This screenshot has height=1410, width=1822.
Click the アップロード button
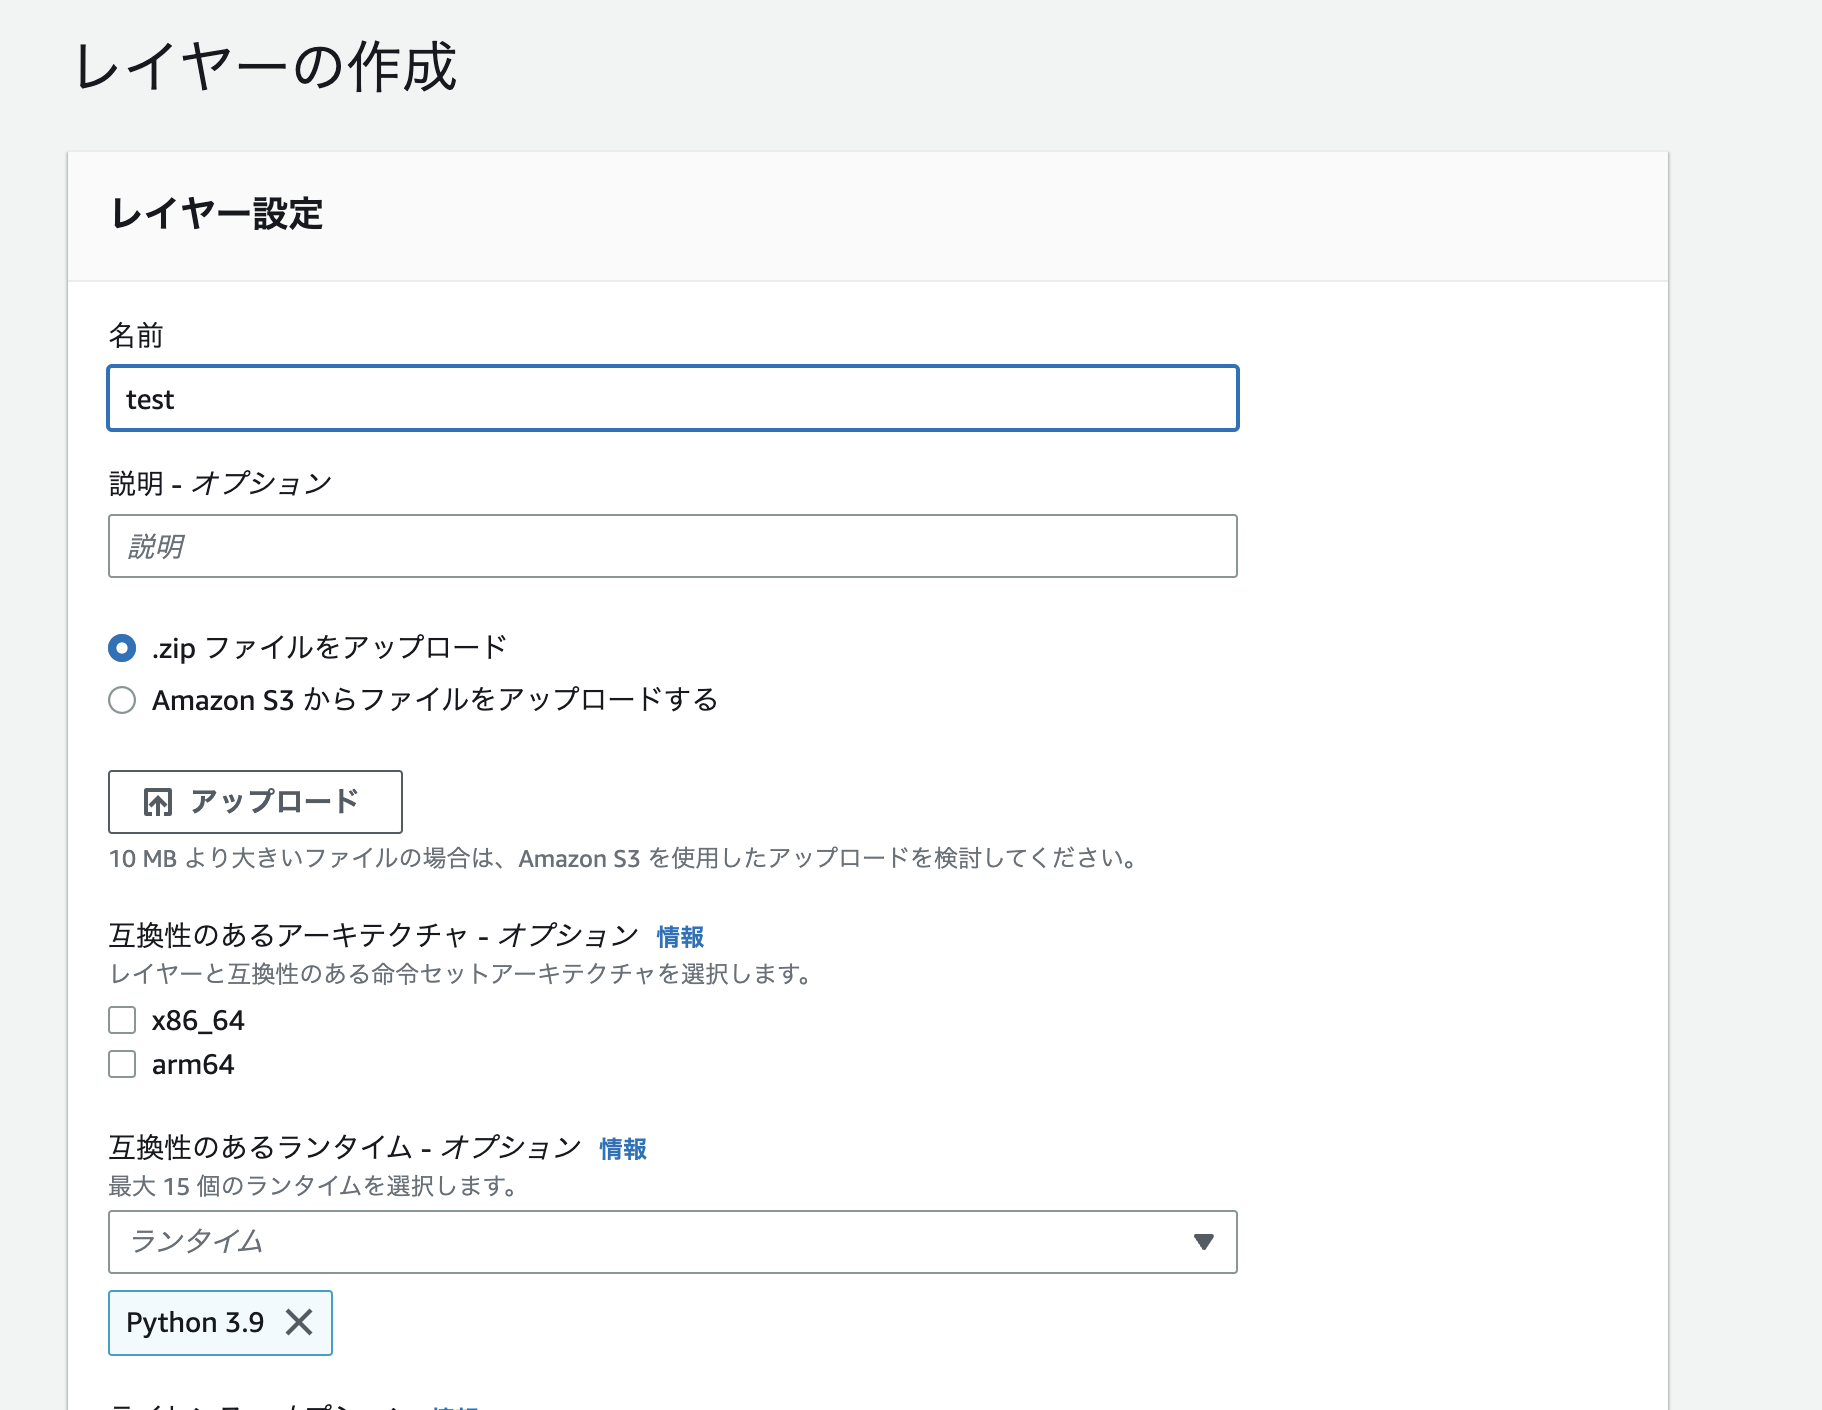[x=255, y=802]
